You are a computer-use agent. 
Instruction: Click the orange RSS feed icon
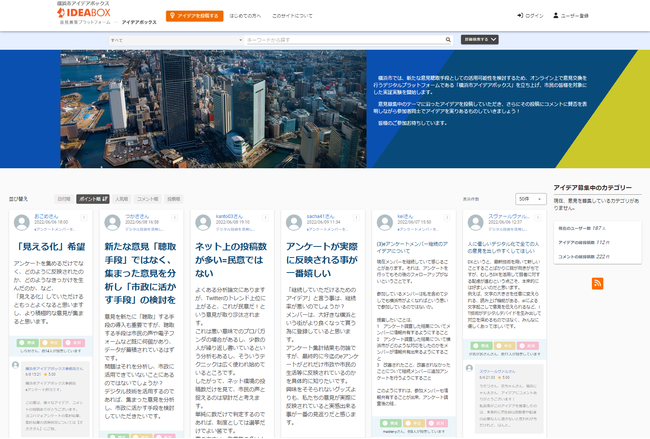coord(598,284)
